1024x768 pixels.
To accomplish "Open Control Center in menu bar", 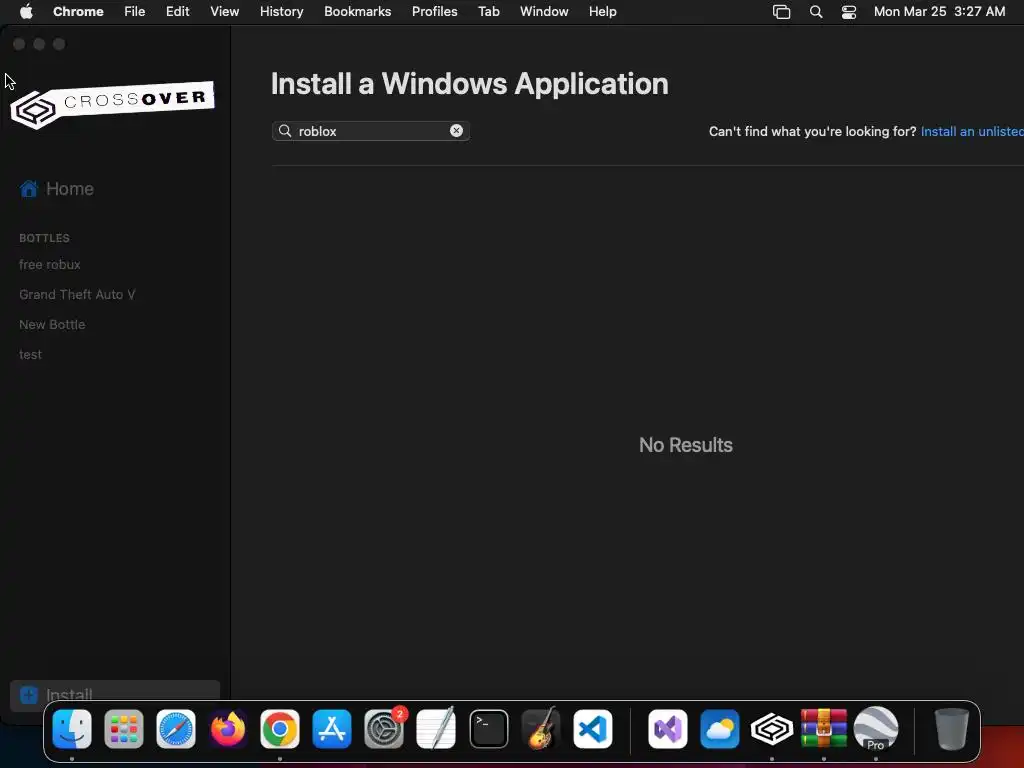I will click(849, 12).
